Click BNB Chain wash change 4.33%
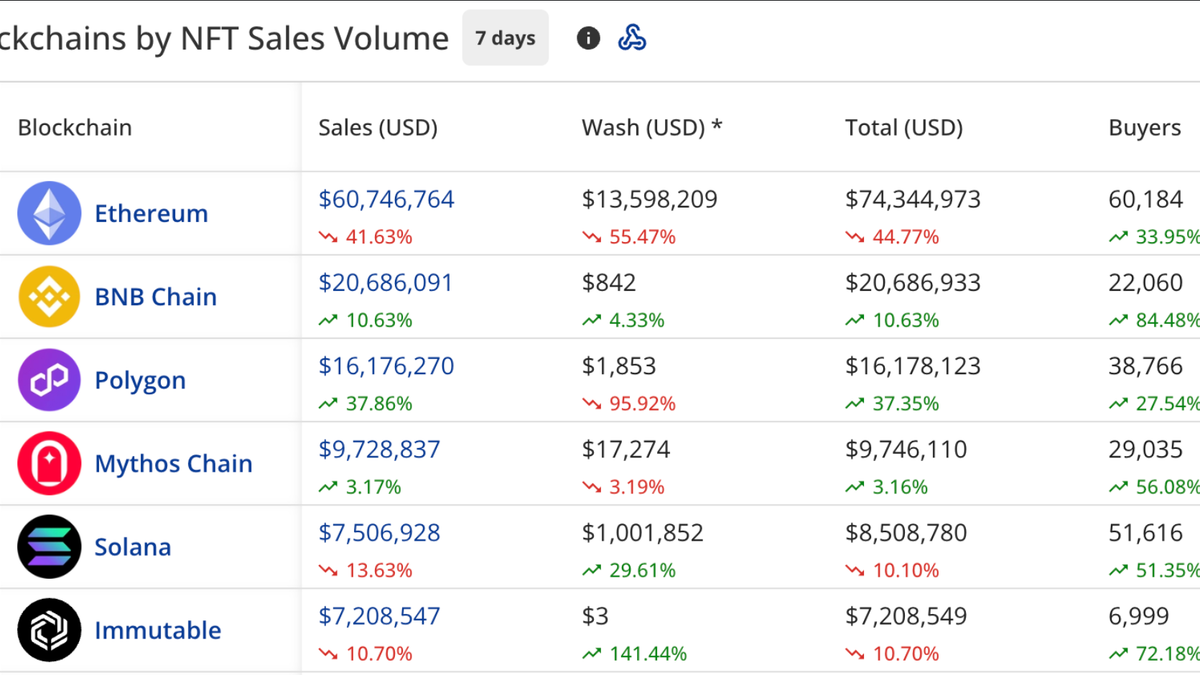The width and height of the screenshot is (1200, 675). pyautogui.click(x=624, y=320)
